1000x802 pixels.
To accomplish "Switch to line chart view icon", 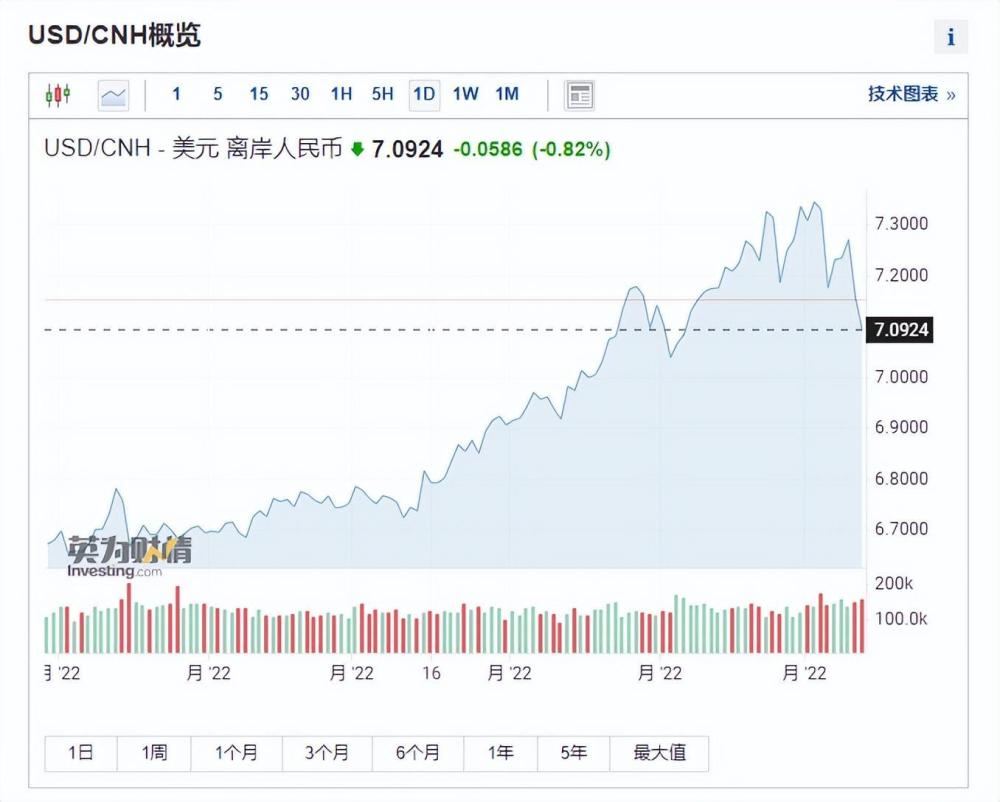I will (112, 94).
